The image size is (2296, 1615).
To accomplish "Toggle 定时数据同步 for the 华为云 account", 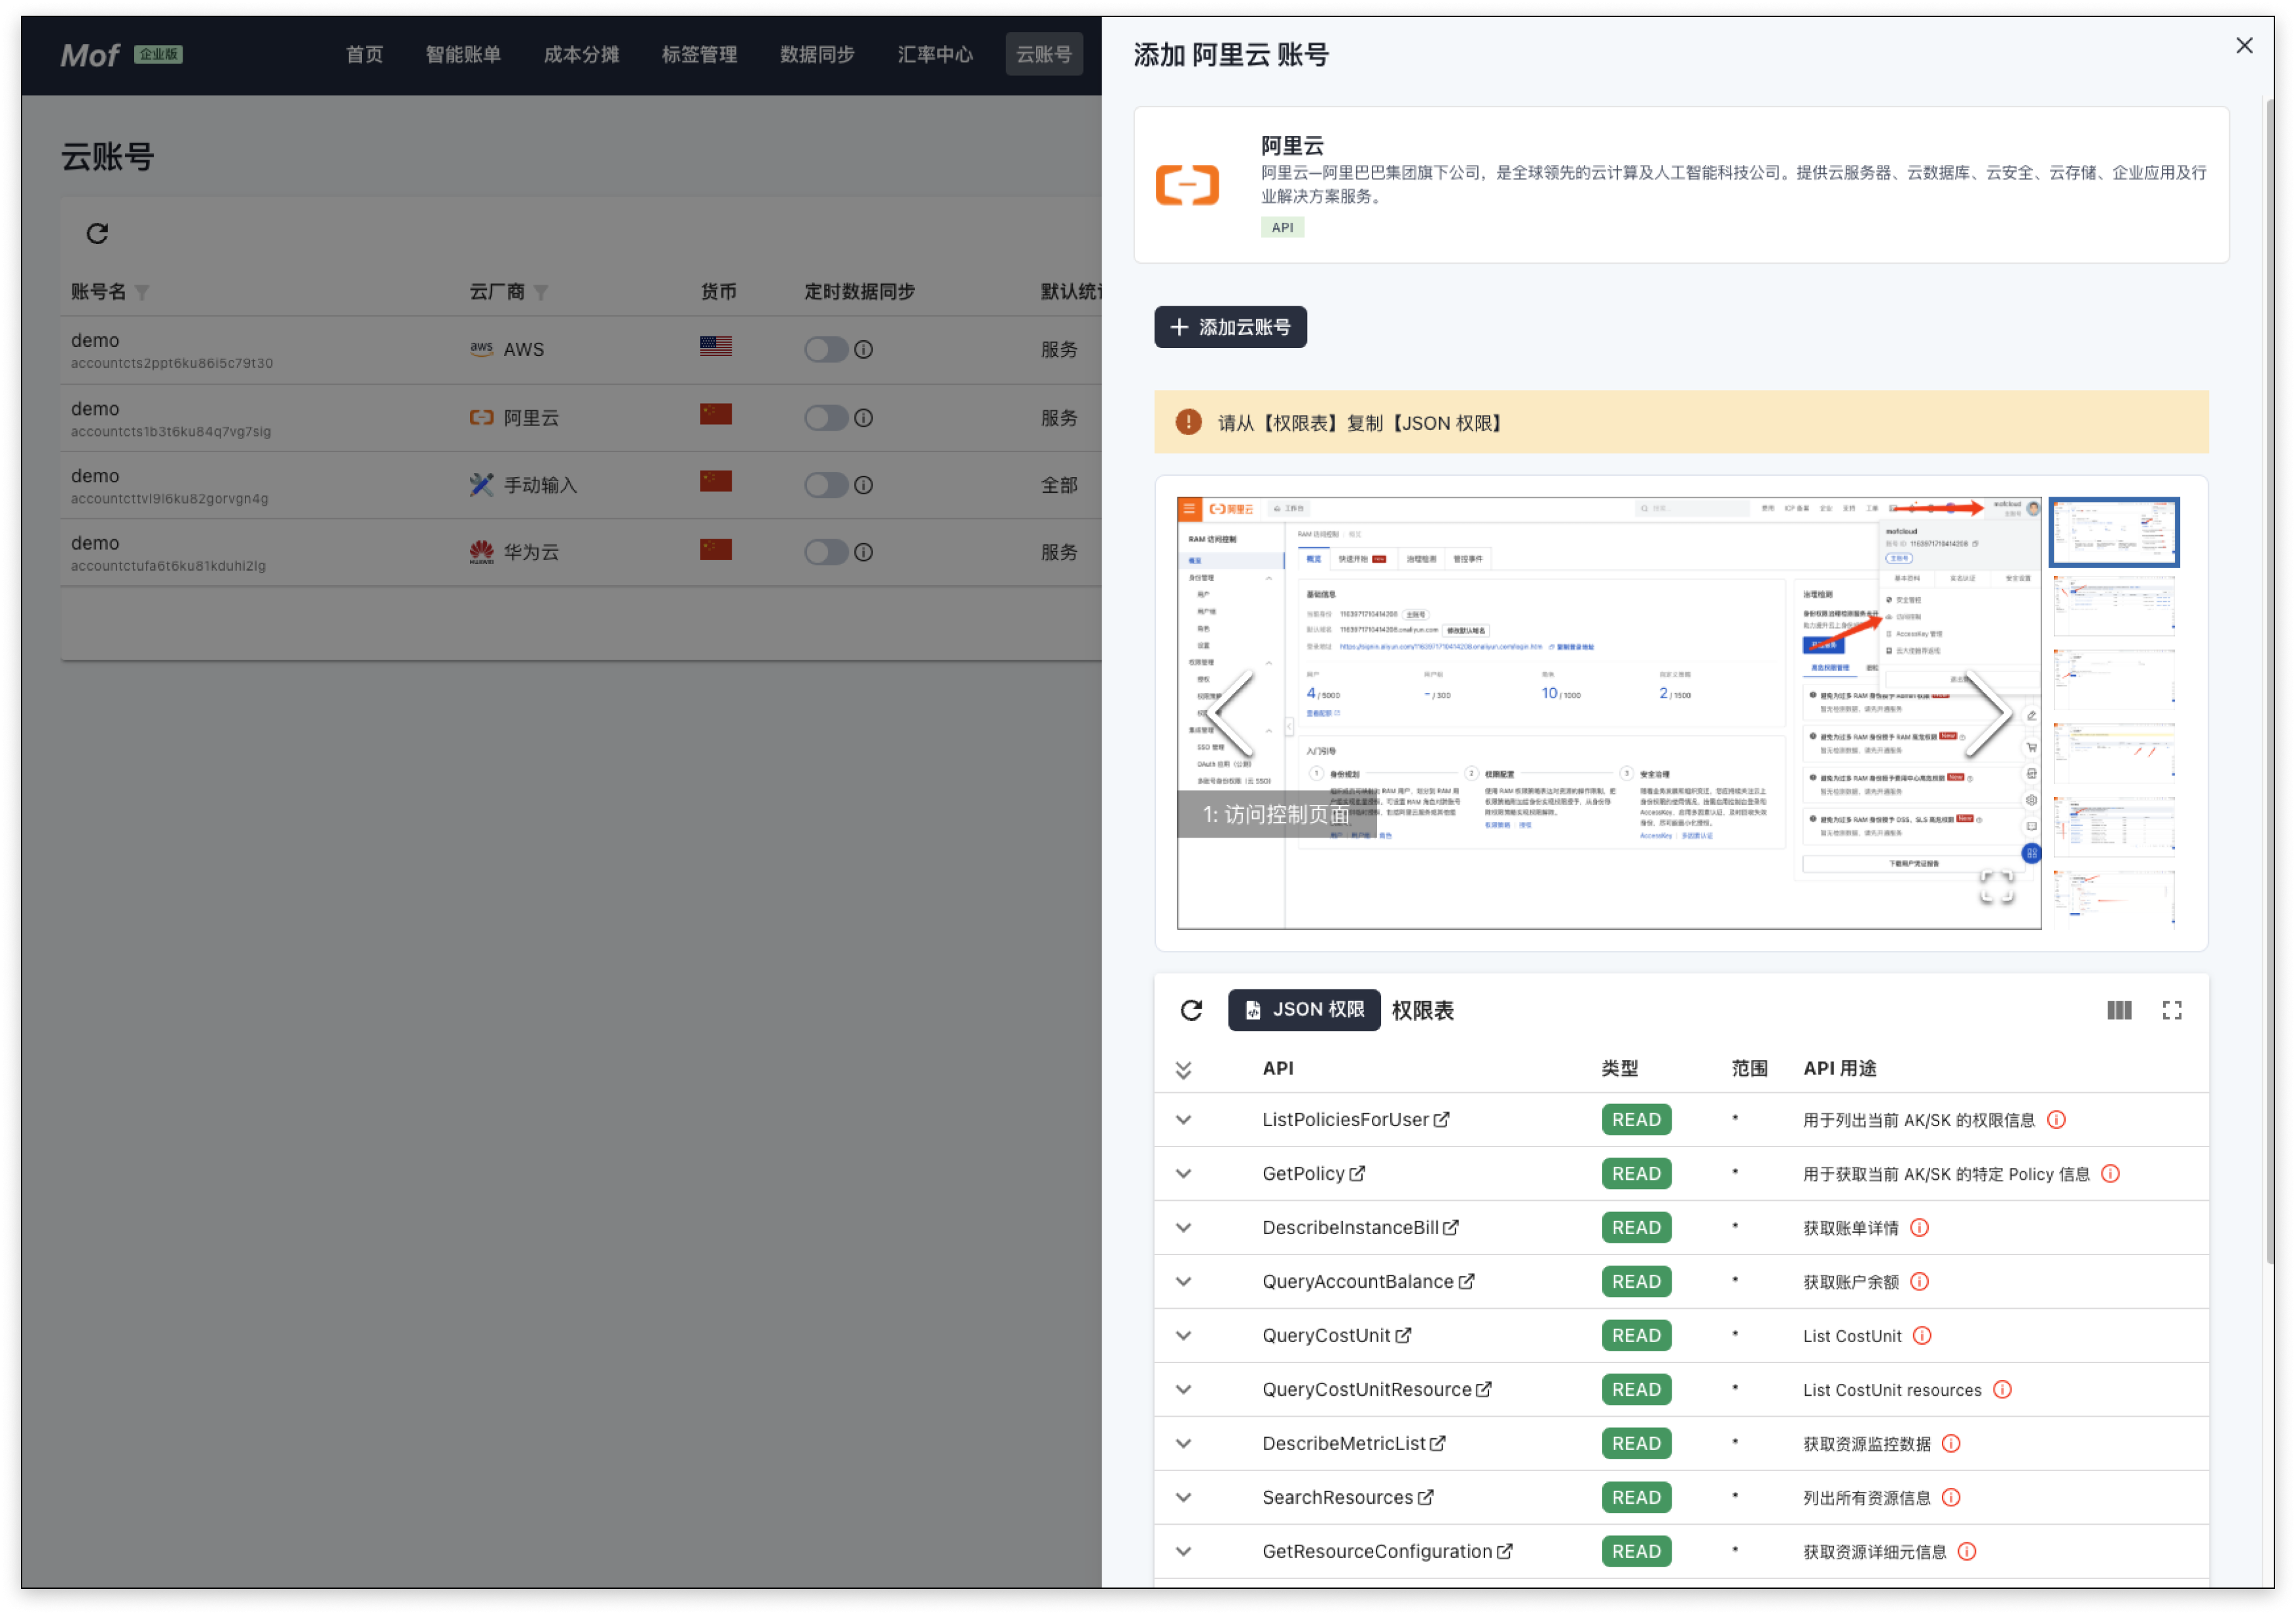I will coord(826,552).
